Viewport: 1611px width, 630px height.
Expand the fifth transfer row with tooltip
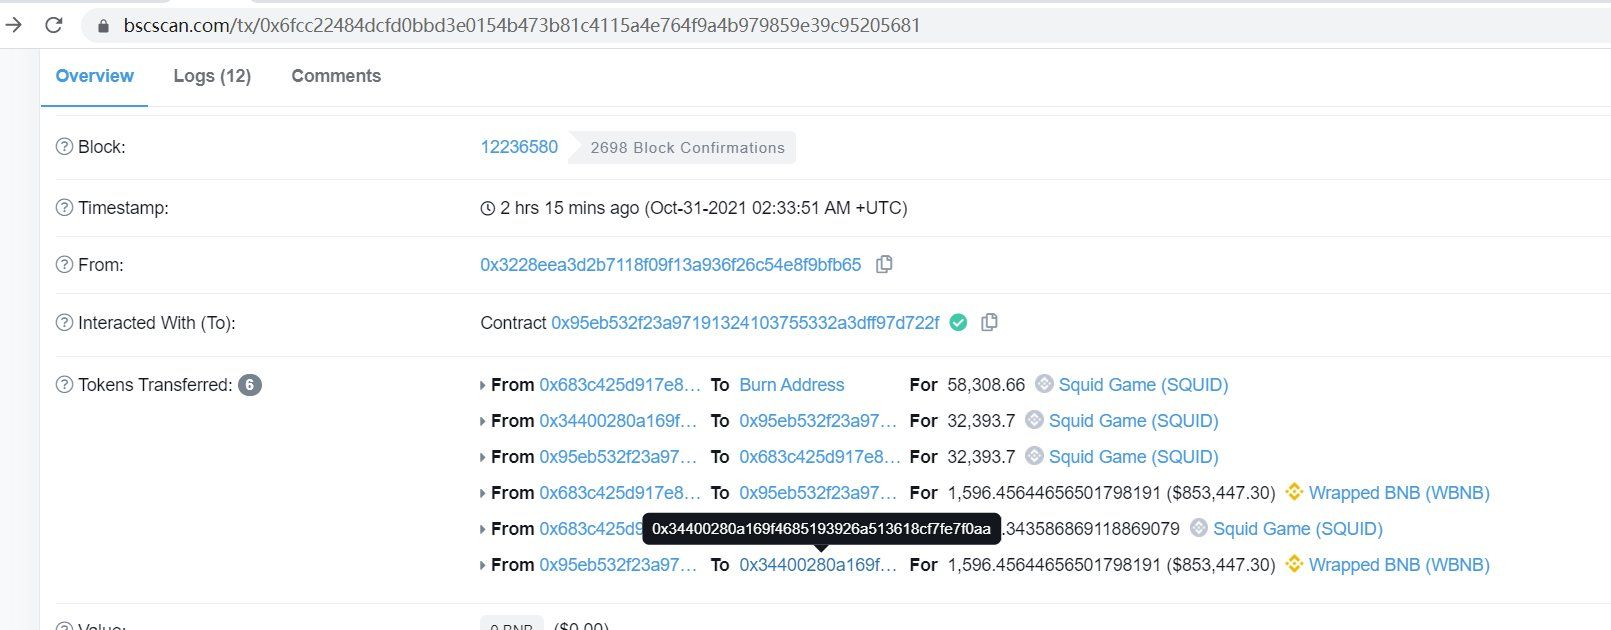click(x=483, y=529)
